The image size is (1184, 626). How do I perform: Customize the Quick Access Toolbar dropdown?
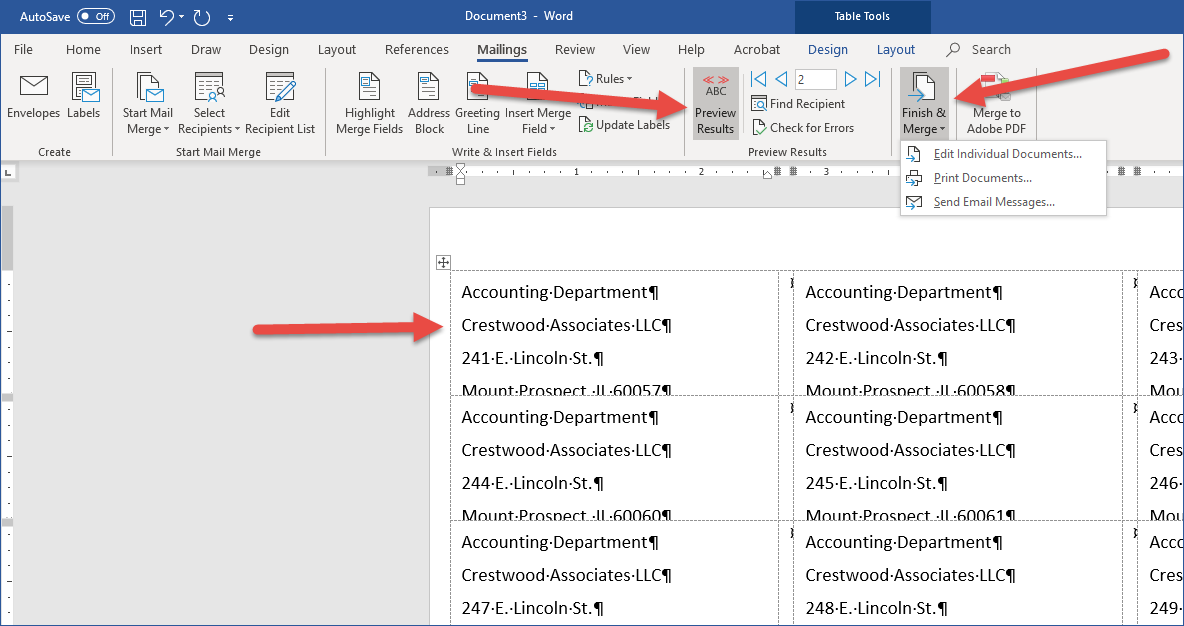[x=230, y=17]
